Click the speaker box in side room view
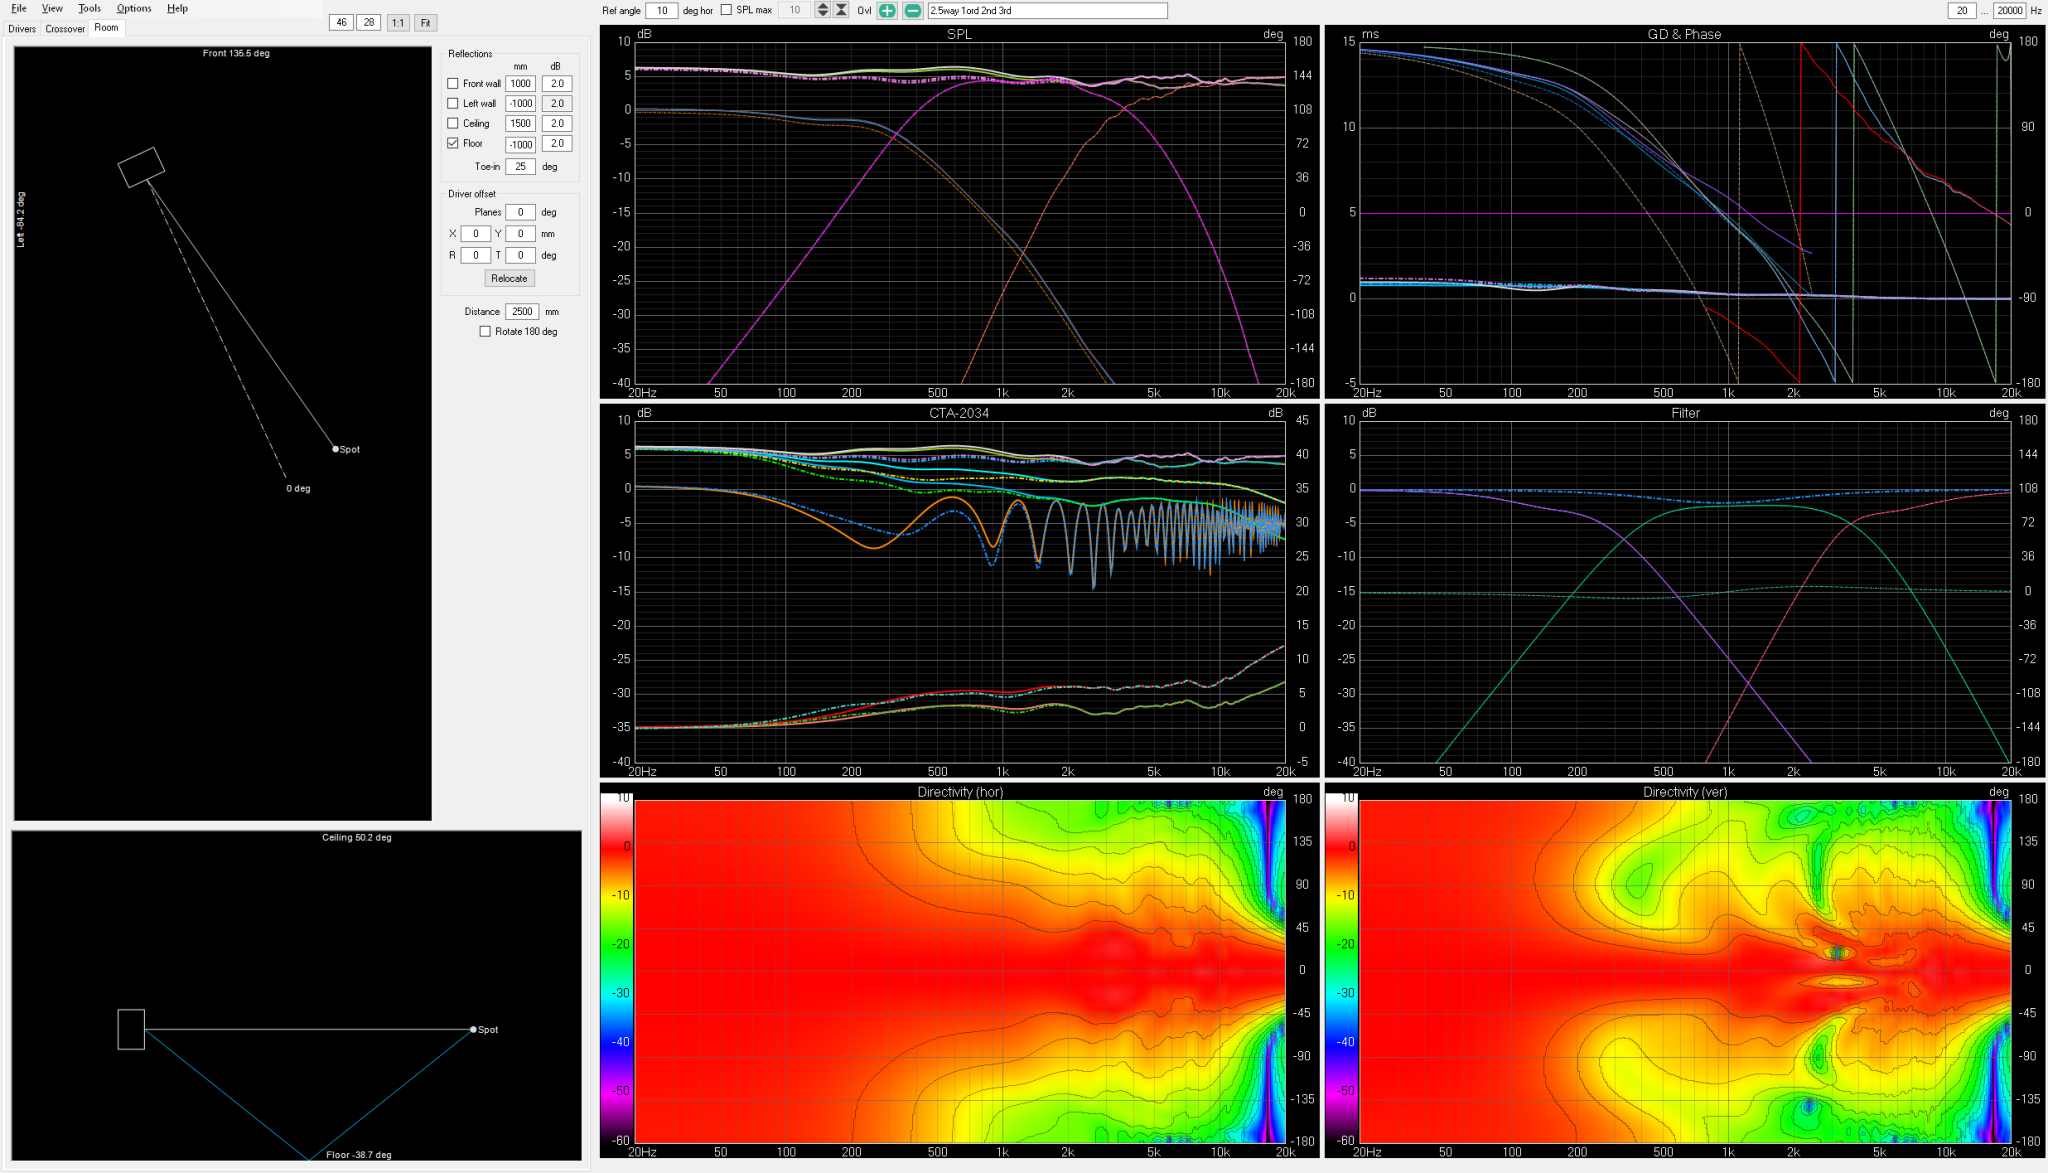 coord(131,1029)
